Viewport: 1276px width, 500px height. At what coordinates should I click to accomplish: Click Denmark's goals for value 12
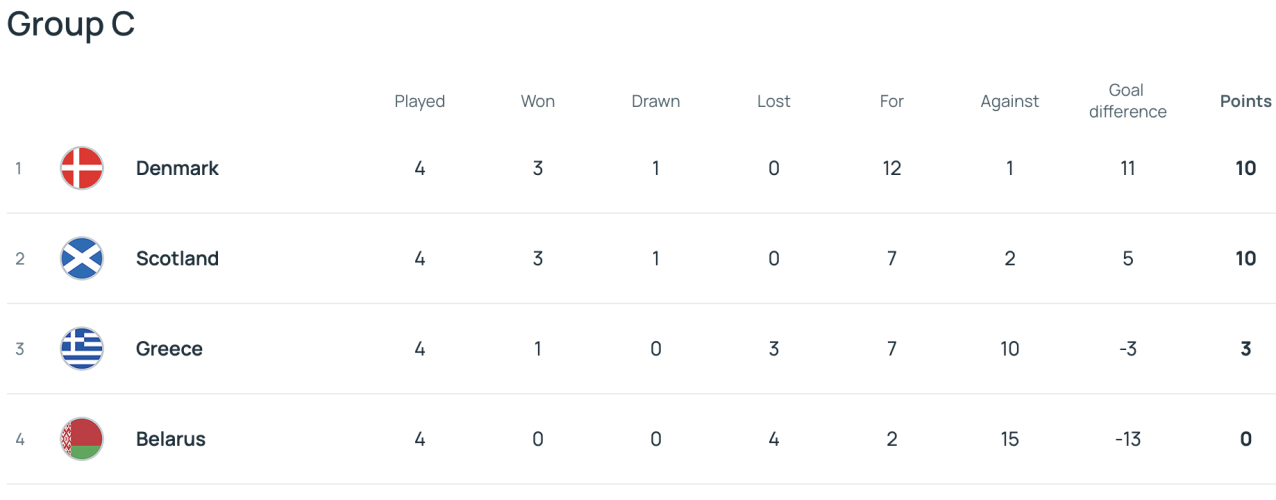[891, 168]
